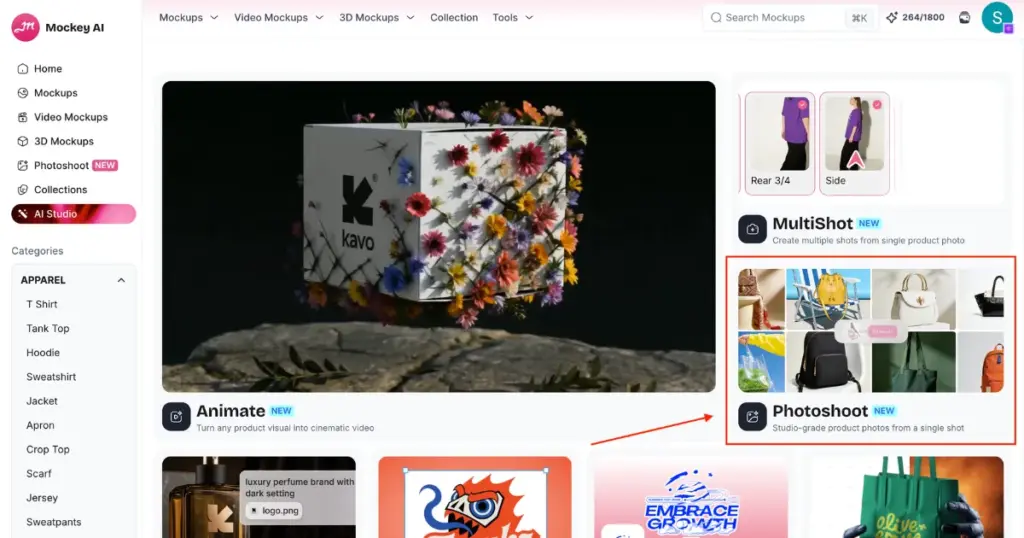Open the Collection menu item

click(454, 18)
